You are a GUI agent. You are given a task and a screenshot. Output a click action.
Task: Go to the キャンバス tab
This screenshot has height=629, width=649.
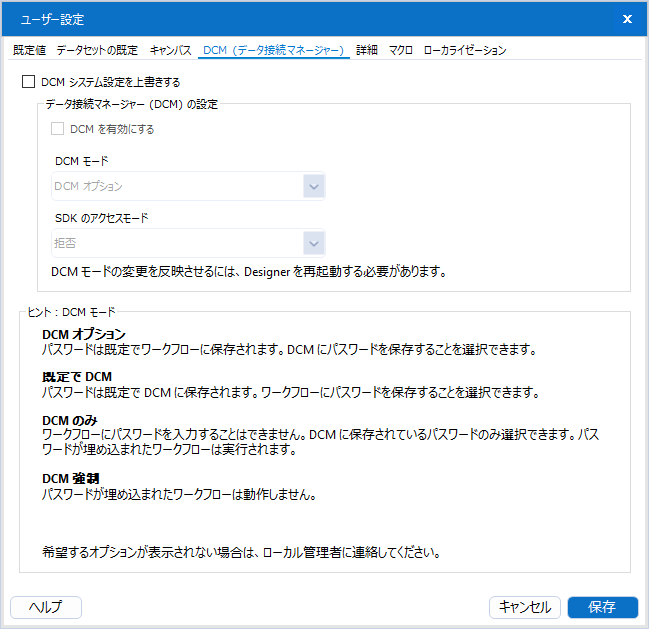pyautogui.click(x=170, y=50)
